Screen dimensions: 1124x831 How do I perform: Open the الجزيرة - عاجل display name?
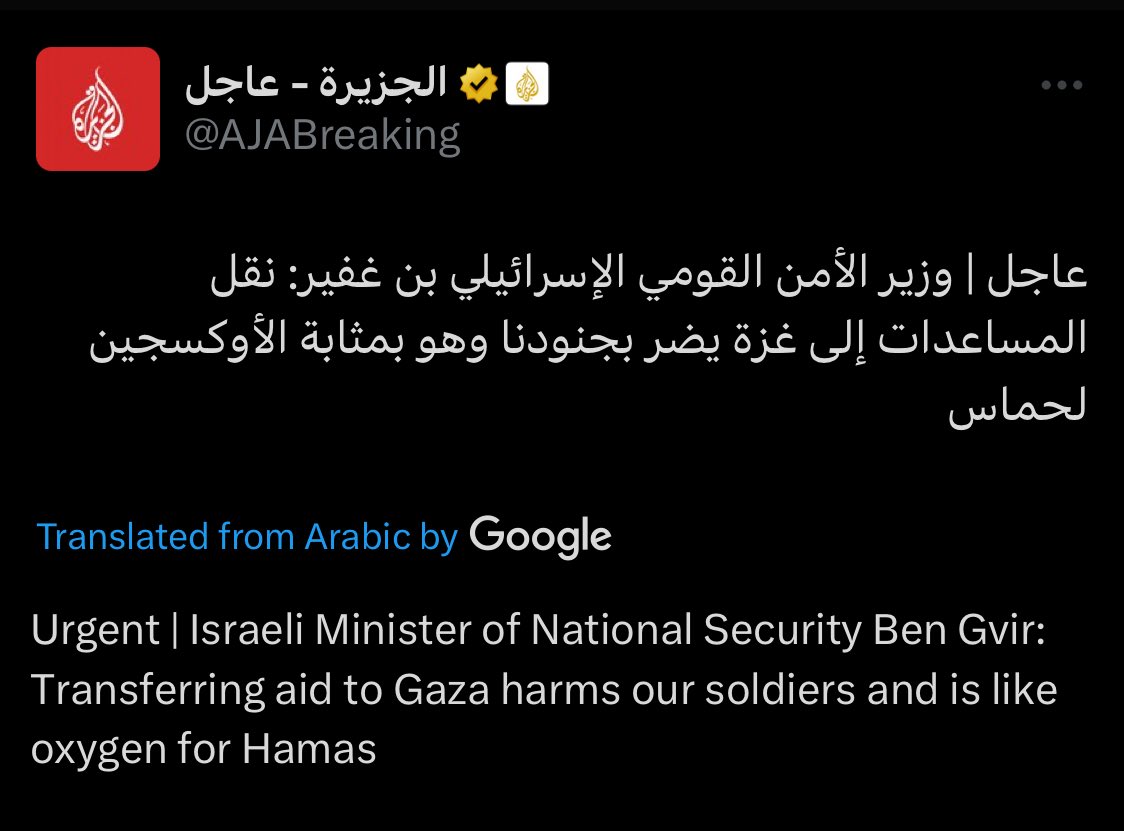[316, 86]
